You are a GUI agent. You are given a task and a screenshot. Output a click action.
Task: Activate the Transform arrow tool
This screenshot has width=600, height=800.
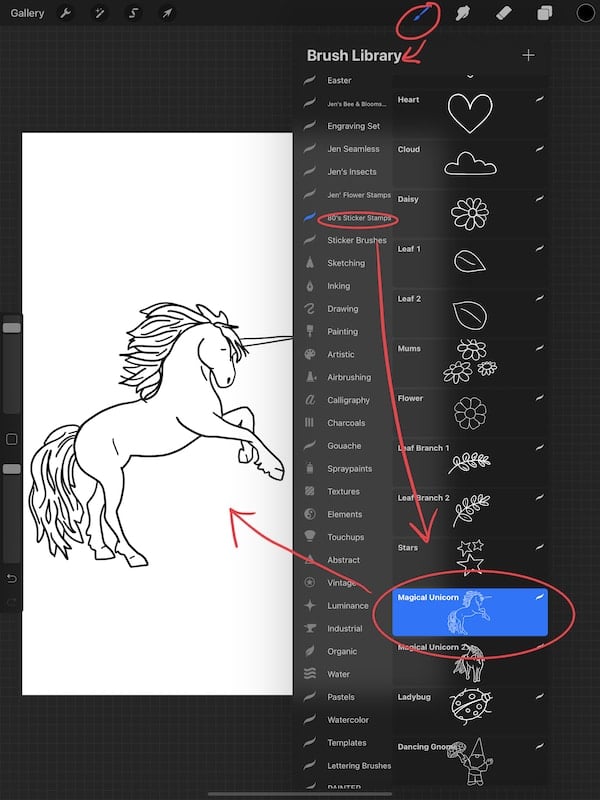pos(167,13)
